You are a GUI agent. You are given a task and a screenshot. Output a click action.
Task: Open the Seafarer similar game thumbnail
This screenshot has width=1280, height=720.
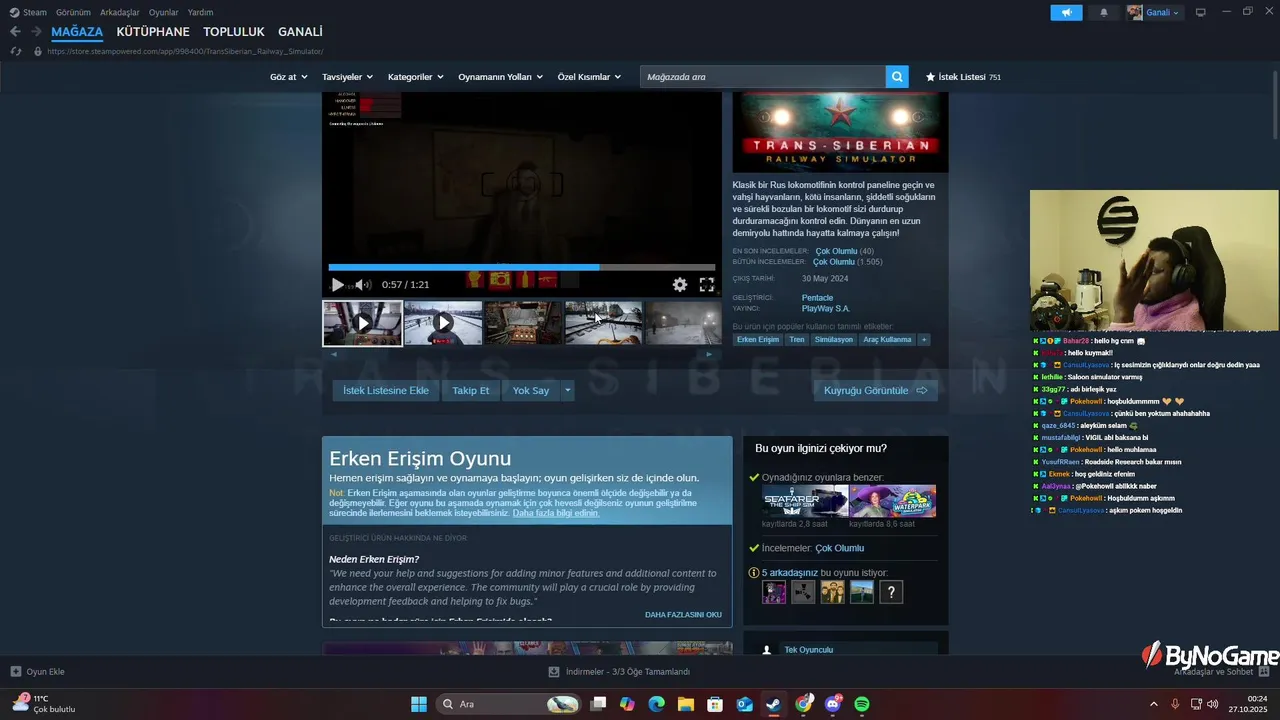click(805, 501)
